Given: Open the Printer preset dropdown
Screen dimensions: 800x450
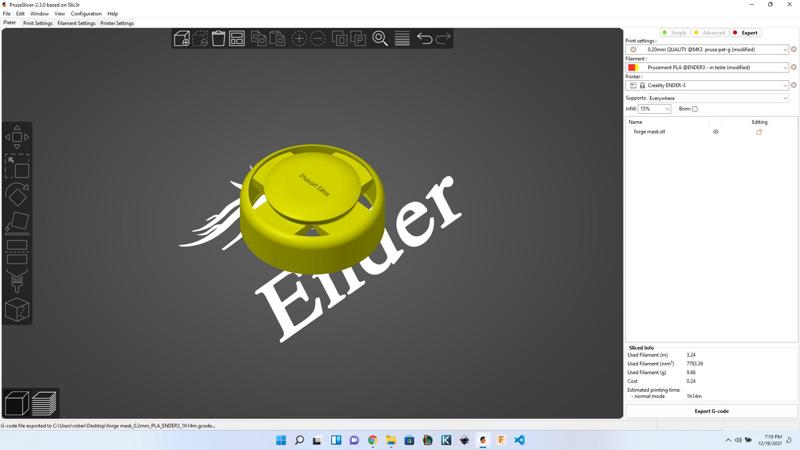Looking at the screenshot, I should point(707,85).
